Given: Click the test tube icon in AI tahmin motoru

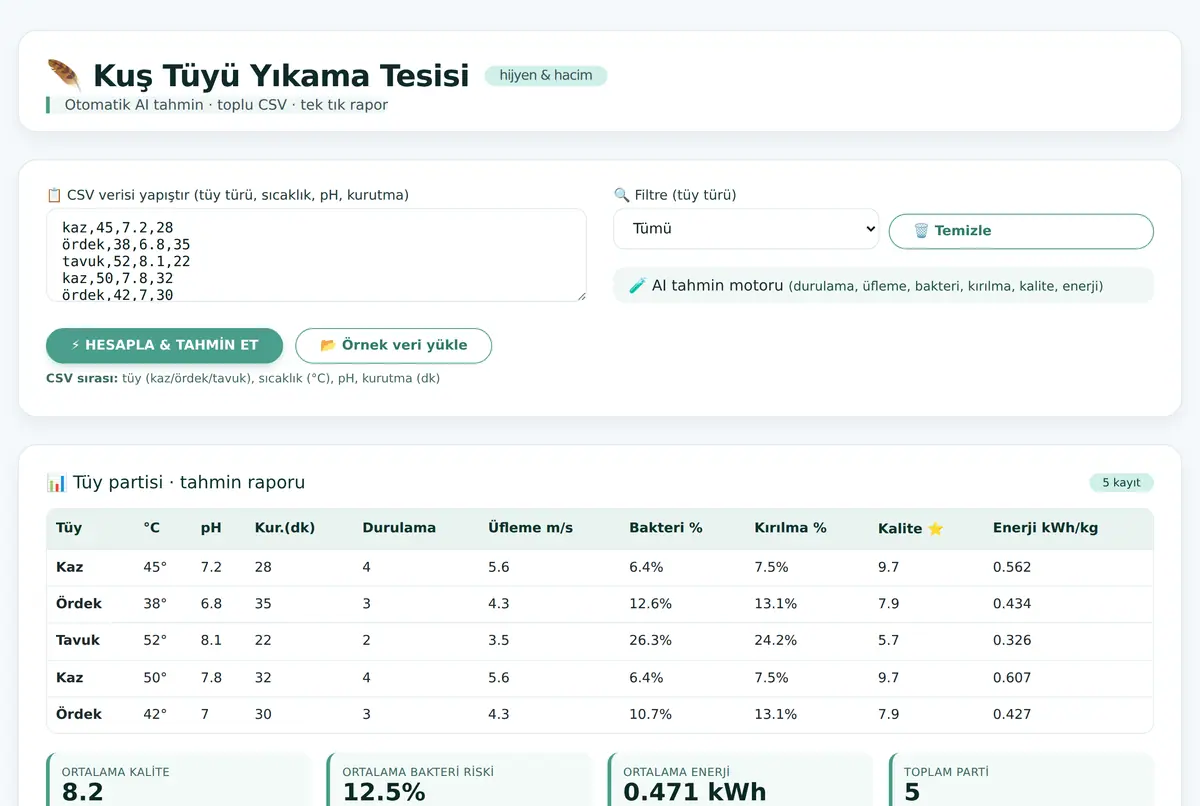Looking at the screenshot, I should point(637,285).
